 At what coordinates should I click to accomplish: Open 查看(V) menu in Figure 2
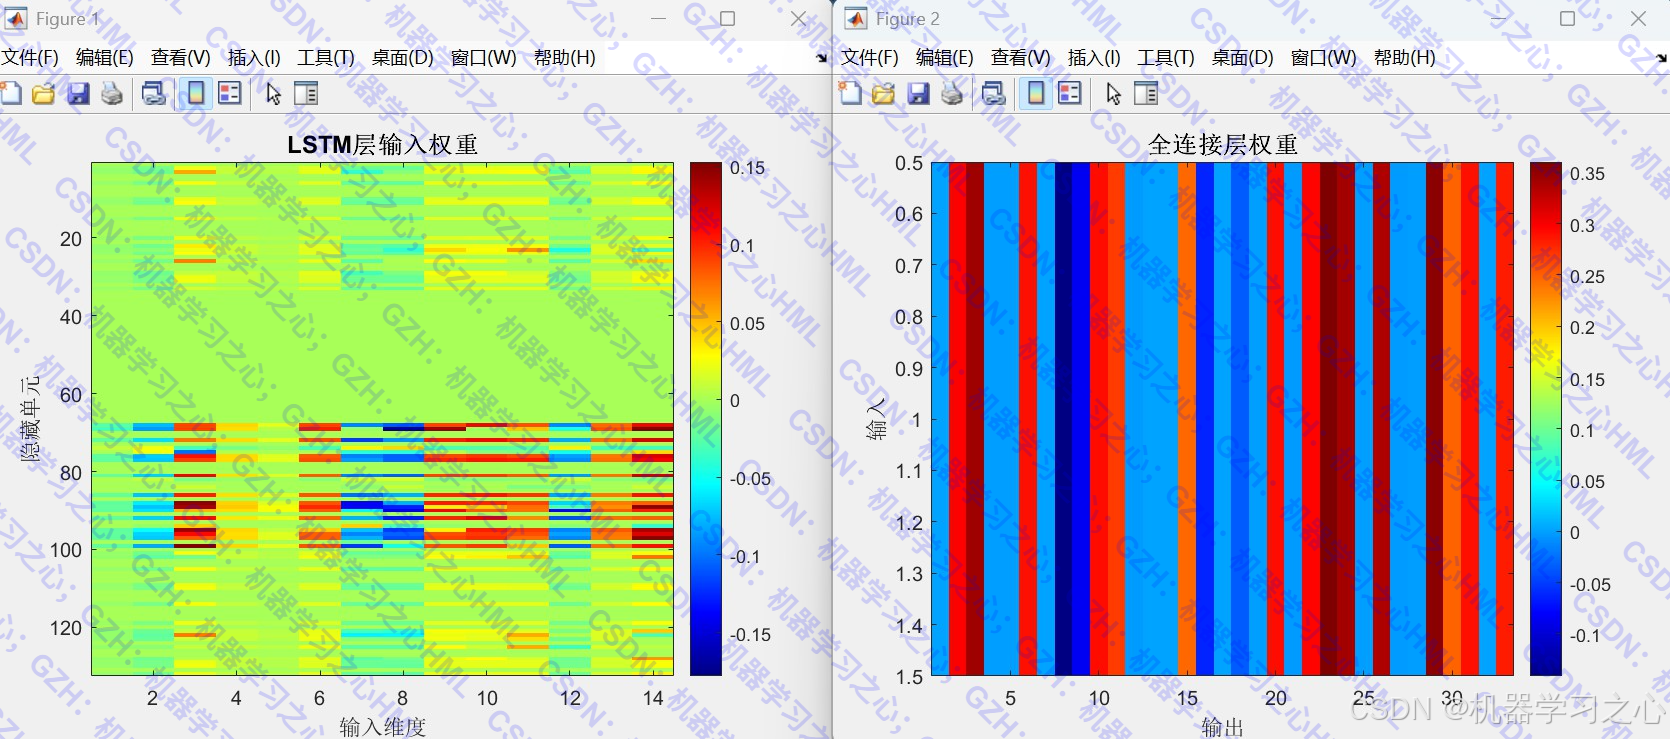tap(1021, 58)
